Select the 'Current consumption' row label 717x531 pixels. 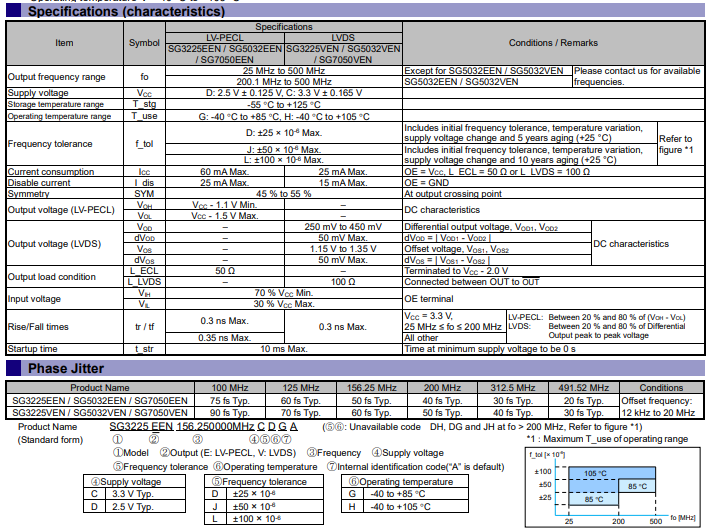pos(51,172)
